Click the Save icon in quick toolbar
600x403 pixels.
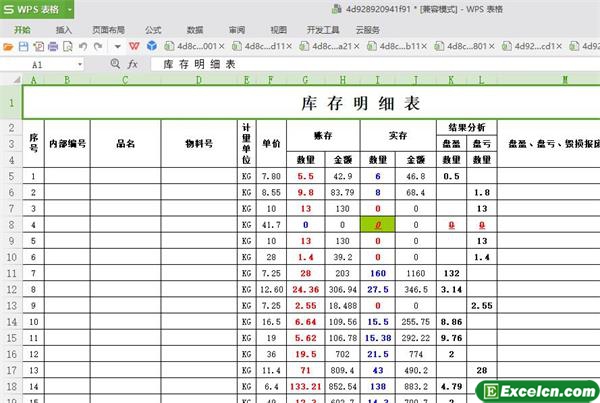pyautogui.click(x=23, y=47)
